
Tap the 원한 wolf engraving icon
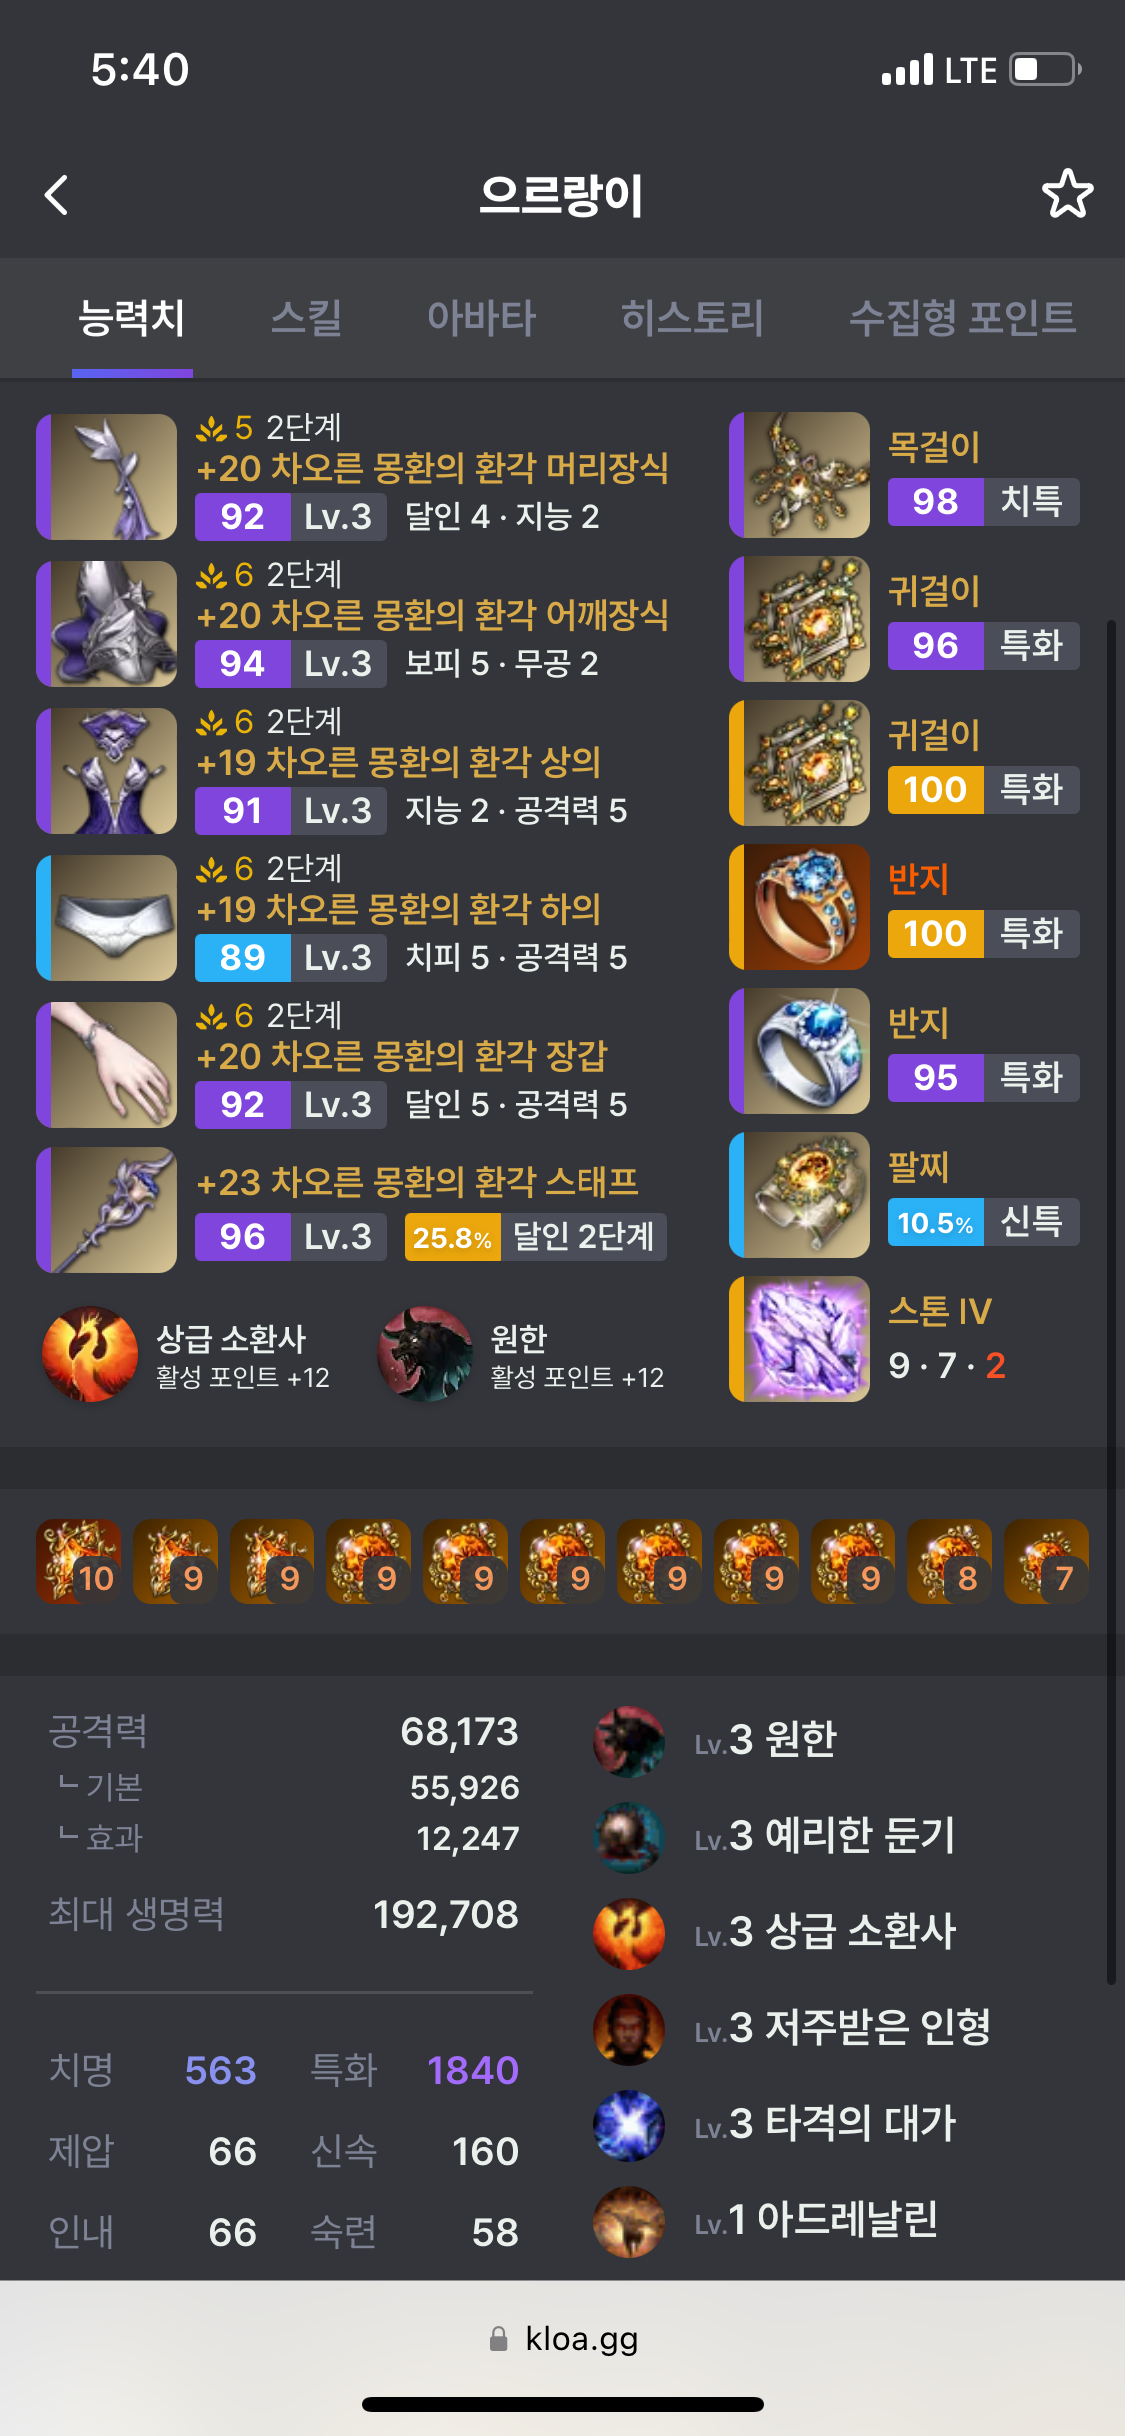[425, 1354]
